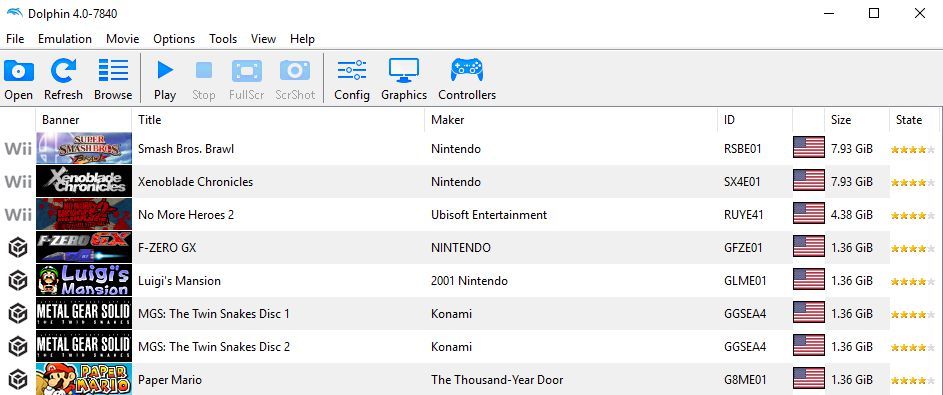Screen dimensions: 943x395
Task: Sort games by Size column header
Action: (x=857, y=120)
